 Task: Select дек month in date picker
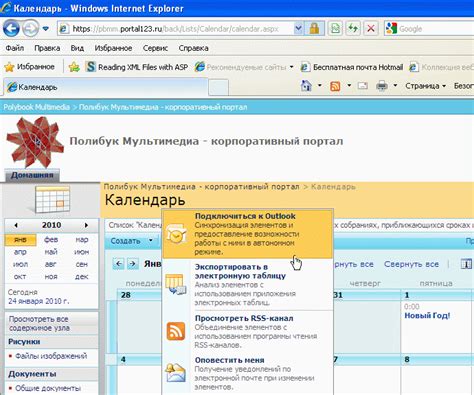[81, 277]
